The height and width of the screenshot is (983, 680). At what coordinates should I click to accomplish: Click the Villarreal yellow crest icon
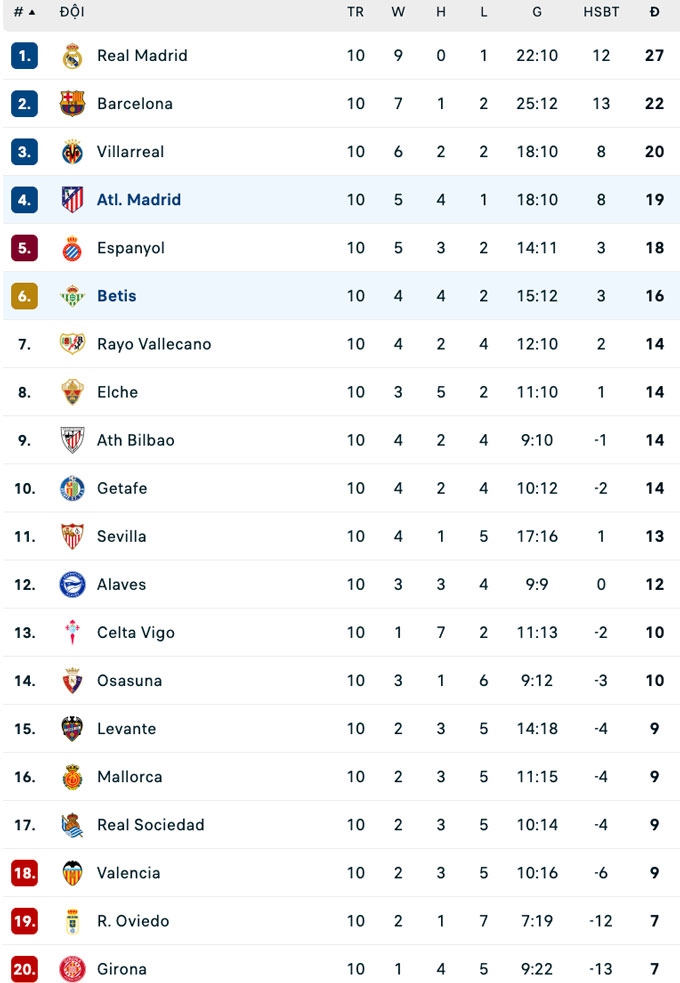click(72, 152)
